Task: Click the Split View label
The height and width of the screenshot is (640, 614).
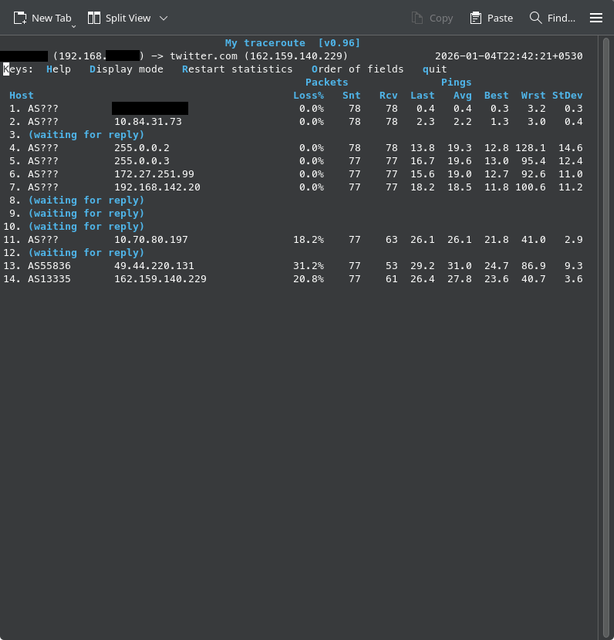Action: click(x=128, y=18)
